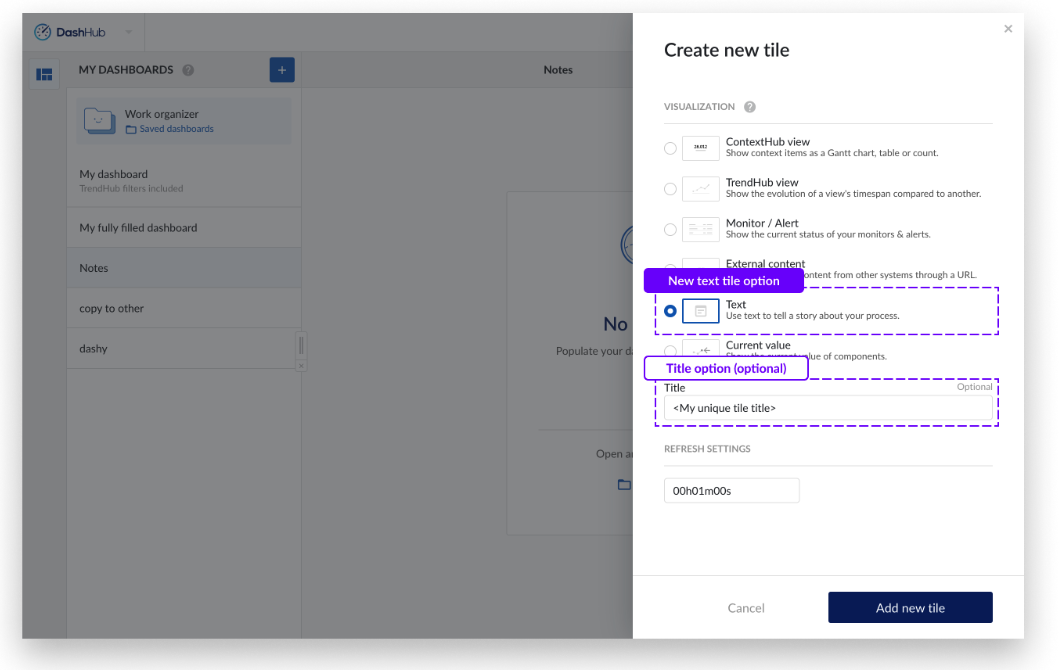The image size is (1059, 670).
Task: Open the DashHub app switcher dropdown arrow
Action: point(128,32)
